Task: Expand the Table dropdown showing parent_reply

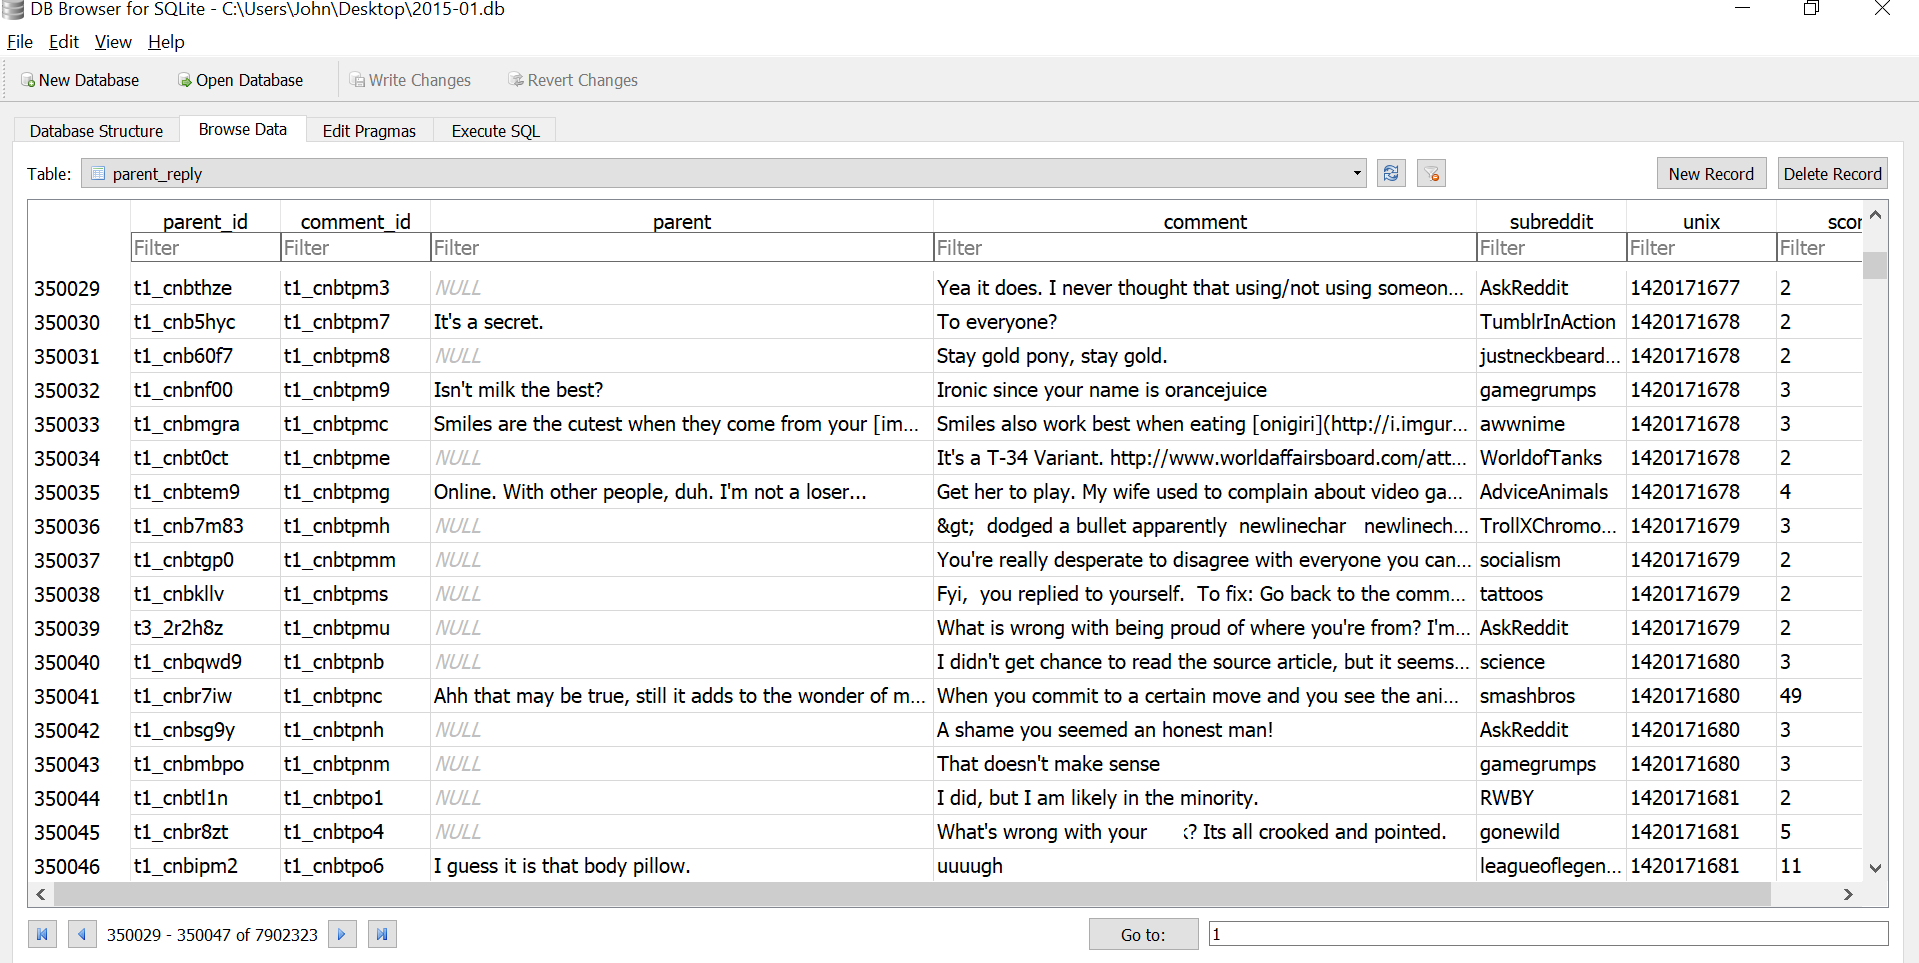Action: tap(725, 173)
